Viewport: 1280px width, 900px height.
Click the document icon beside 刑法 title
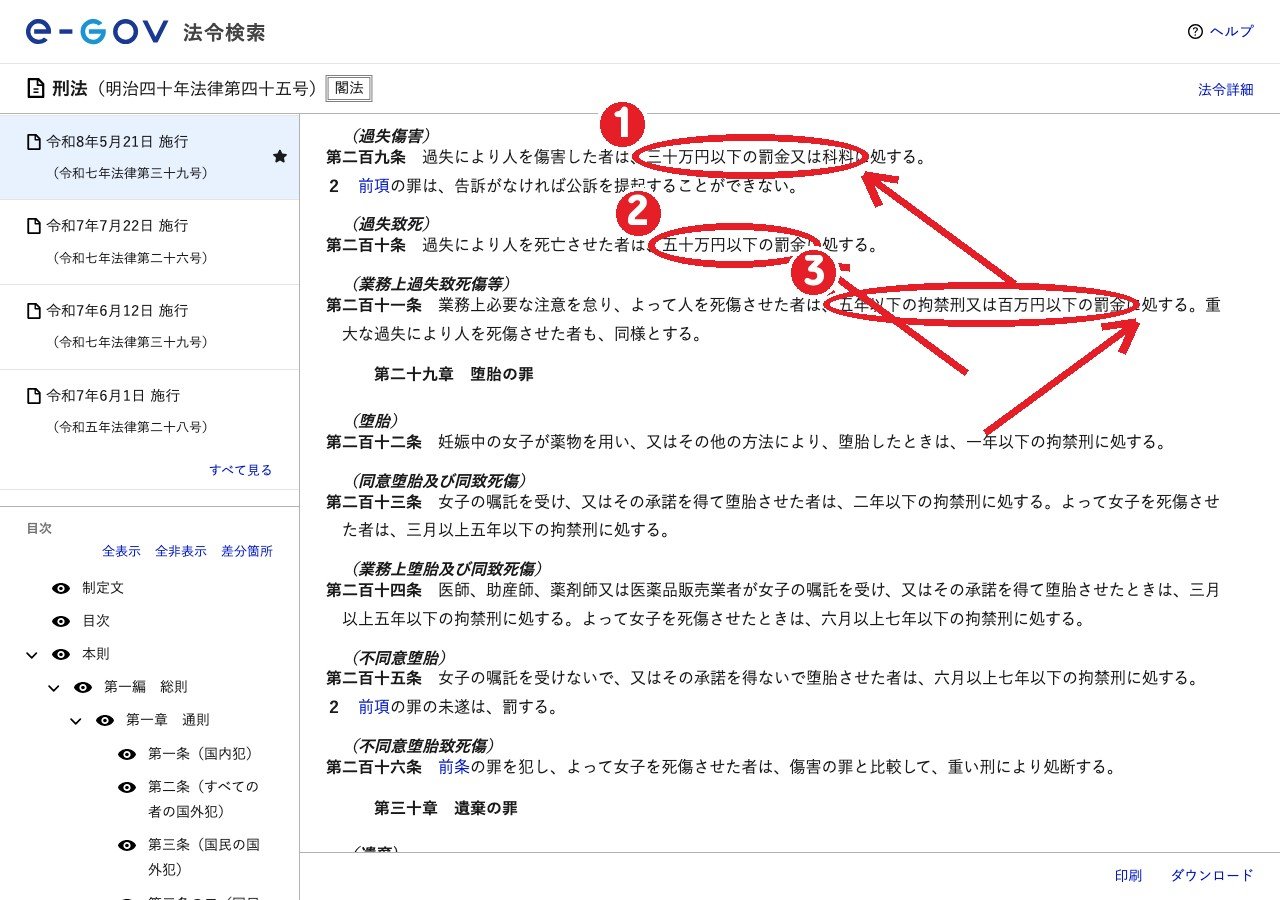point(36,89)
